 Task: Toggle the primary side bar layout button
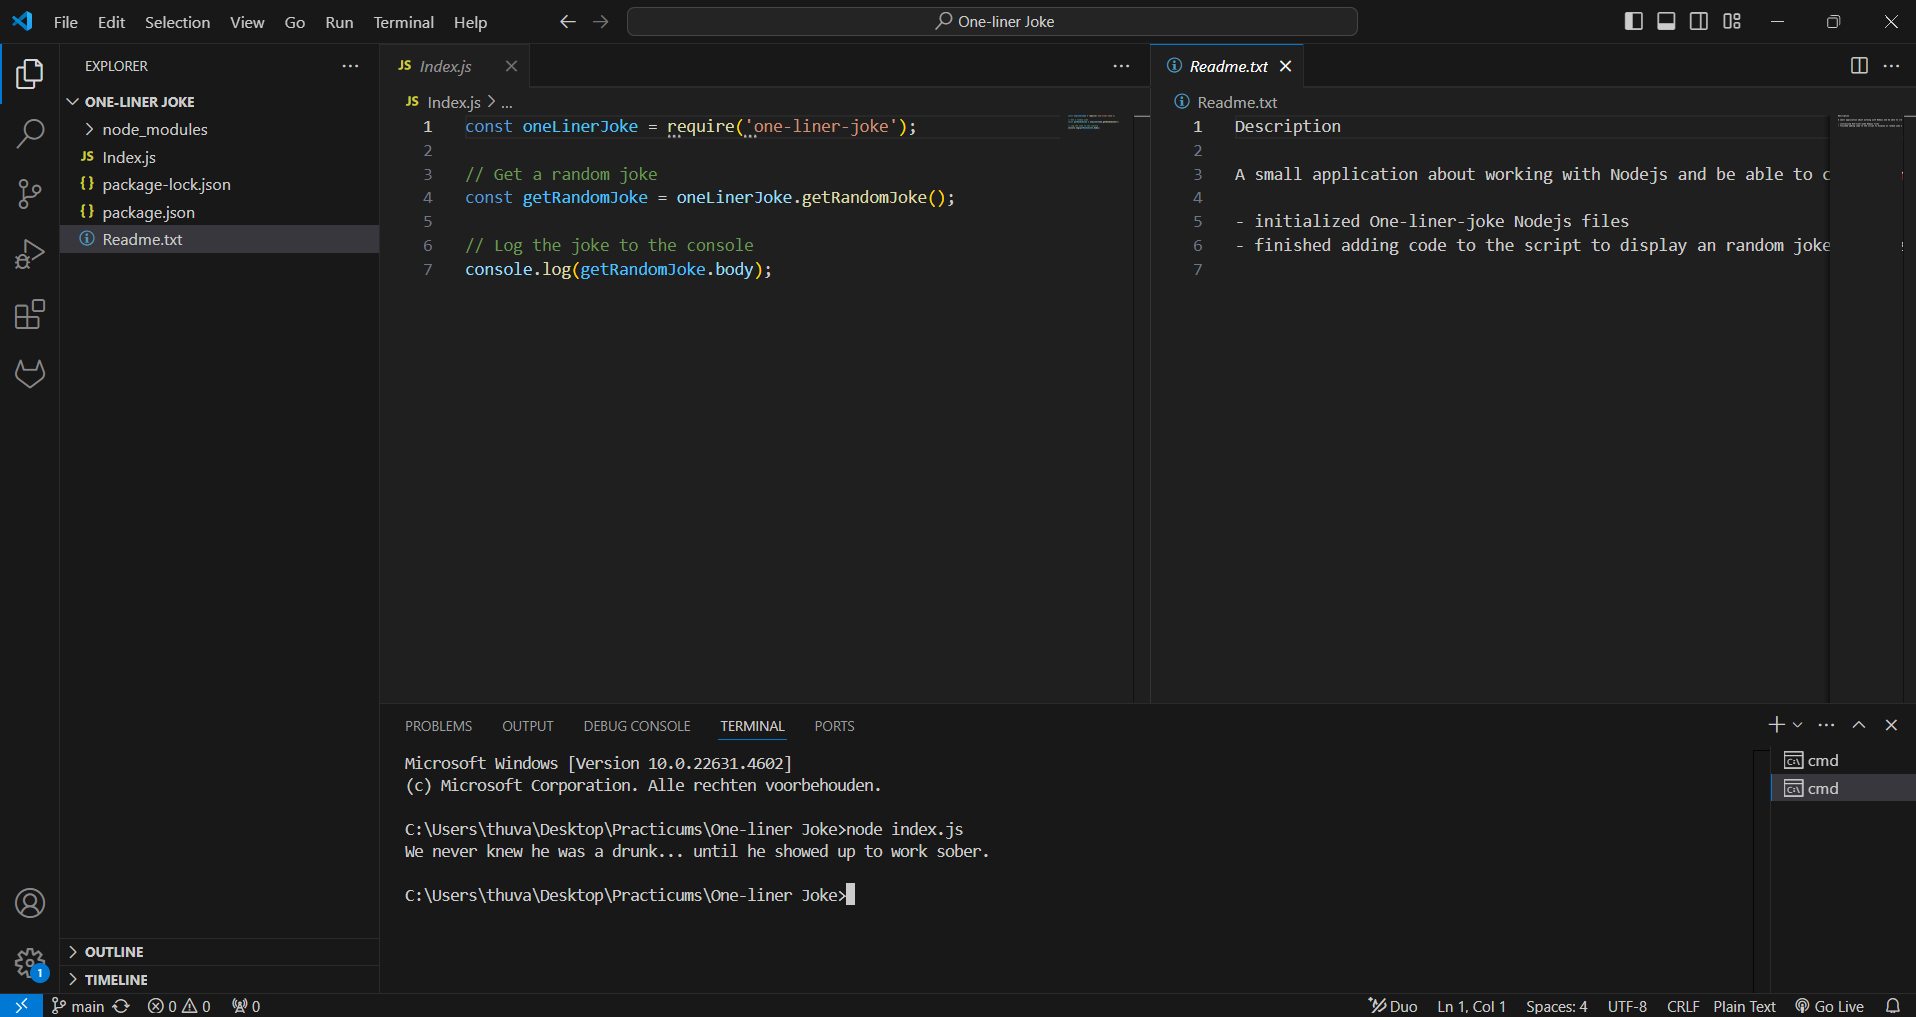click(1634, 21)
